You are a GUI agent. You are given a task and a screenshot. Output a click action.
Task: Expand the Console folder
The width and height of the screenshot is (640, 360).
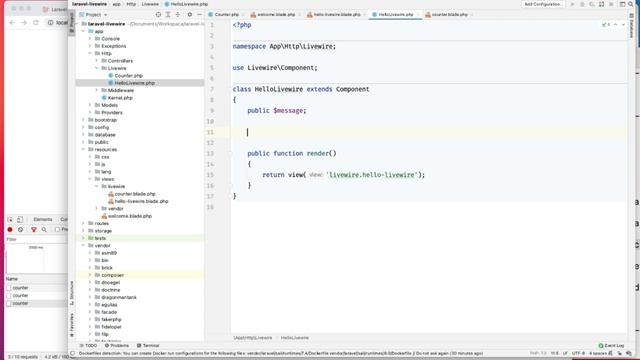(x=90, y=39)
